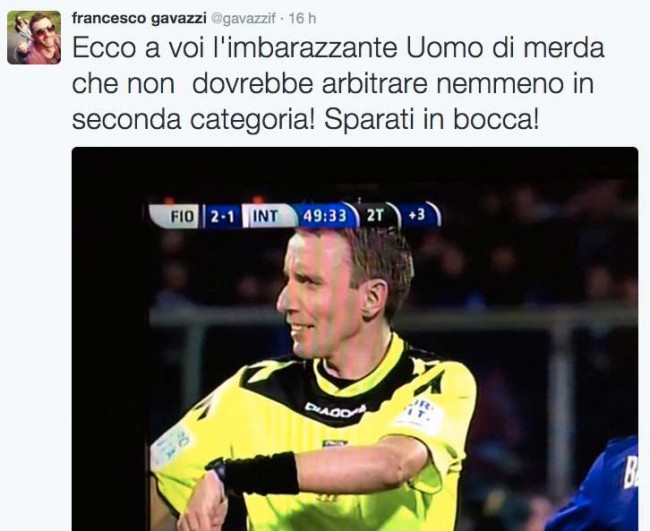Click the 2-1 score in scoreboard
The width and height of the screenshot is (650, 531).
223,216
